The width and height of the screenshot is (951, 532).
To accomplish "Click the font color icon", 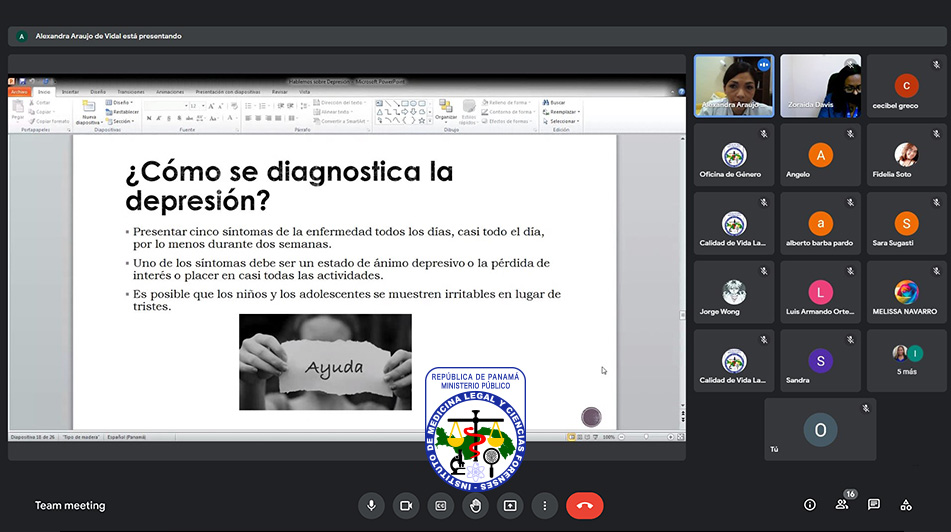I will point(230,118).
